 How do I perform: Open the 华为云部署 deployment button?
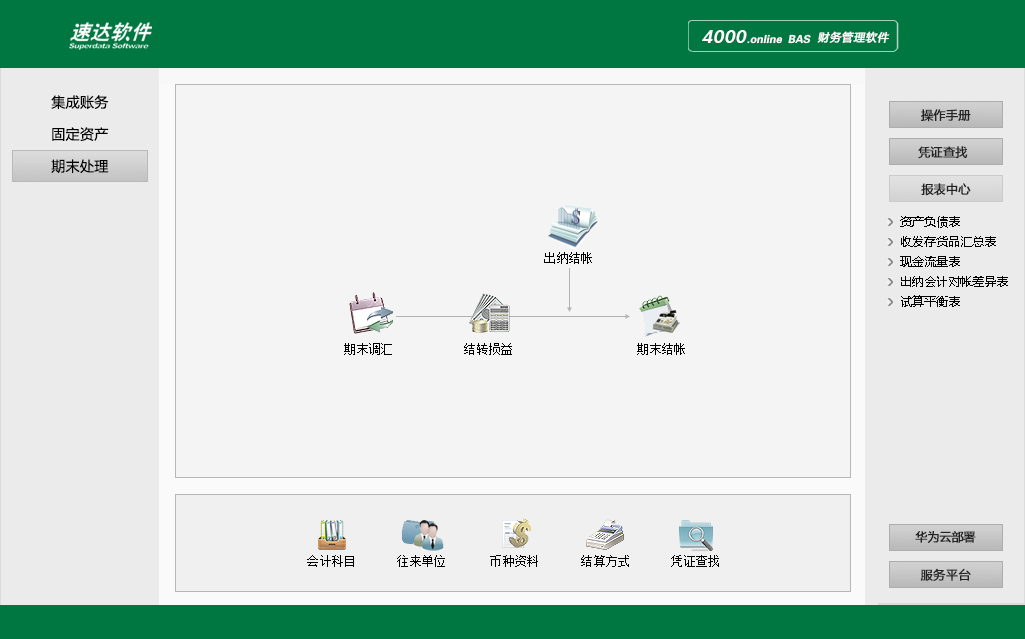pos(945,537)
